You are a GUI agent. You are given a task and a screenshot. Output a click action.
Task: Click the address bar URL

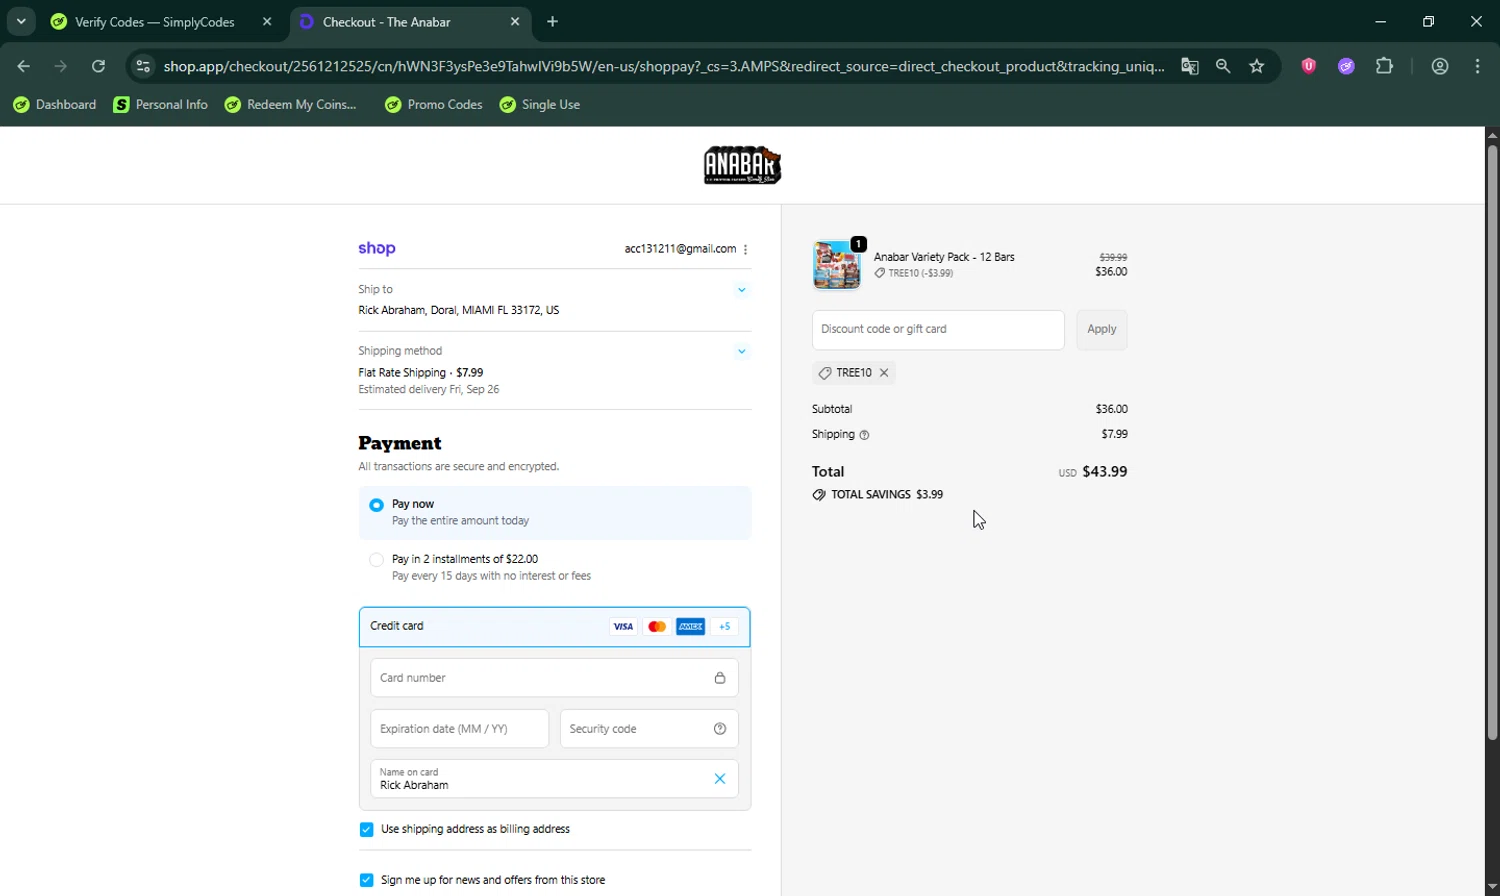click(x=664, y=66)
